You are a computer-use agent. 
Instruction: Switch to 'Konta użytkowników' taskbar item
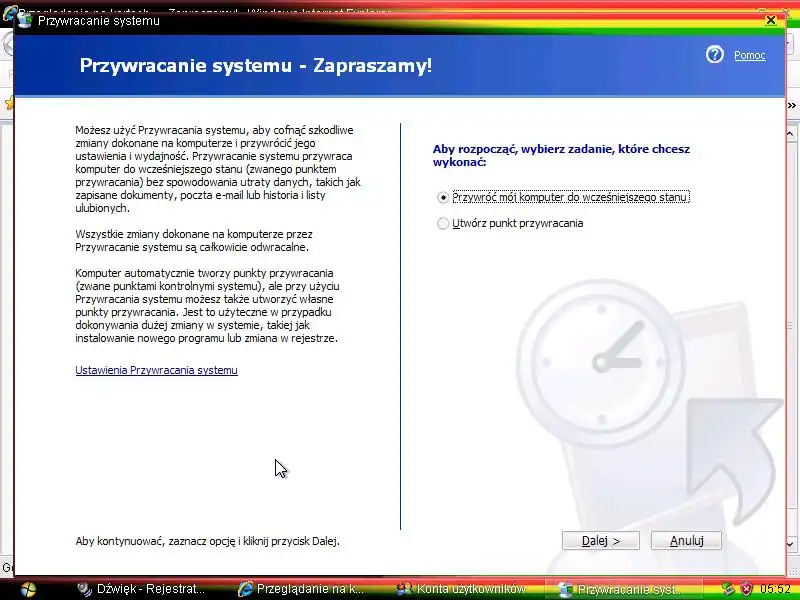coord(461,589)
